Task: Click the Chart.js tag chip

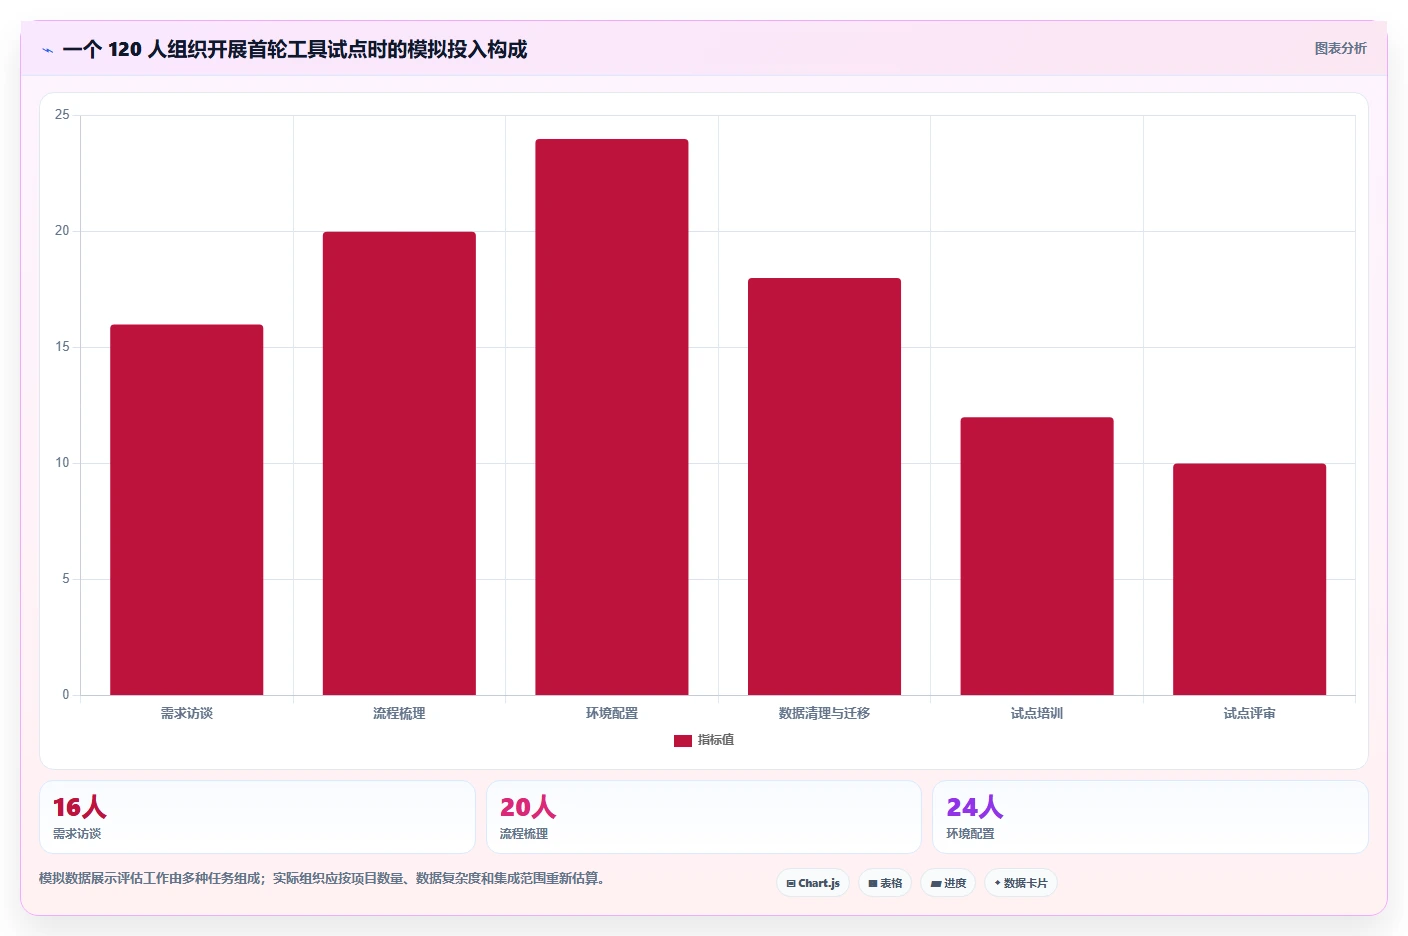Action: coord(813,883)
